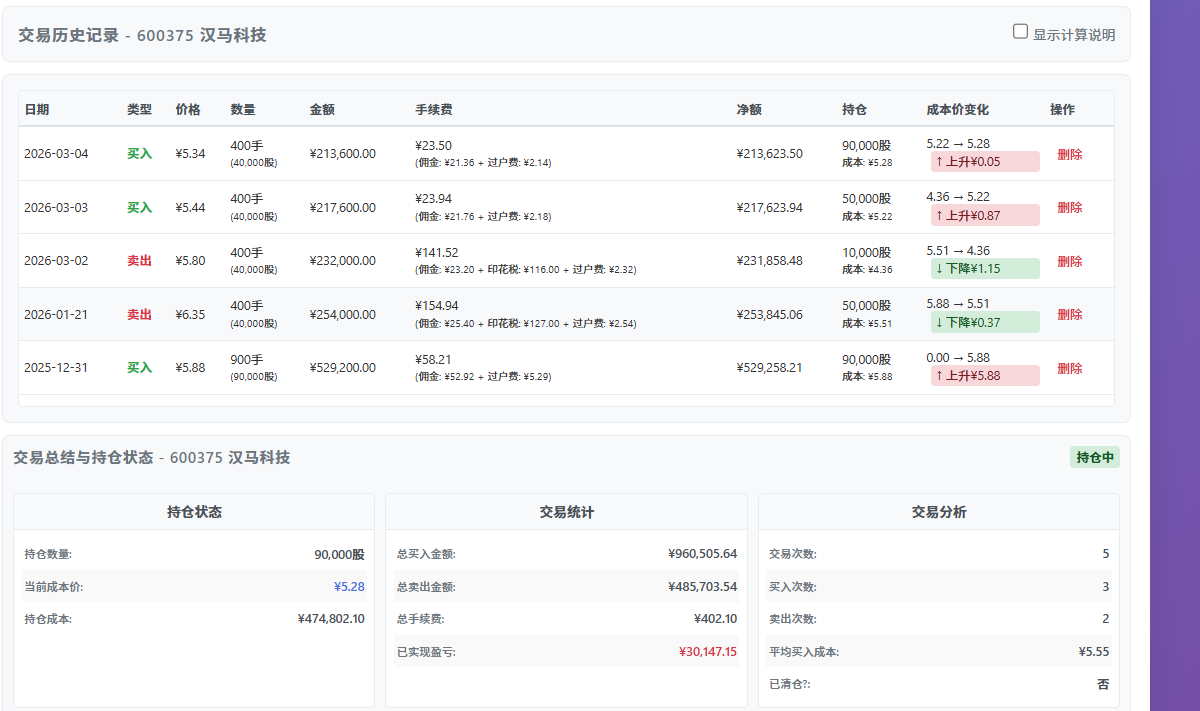Delete the 2026-03-04 buy transaction
This screenshot has height=711, width=1200.
(1069, 154)
